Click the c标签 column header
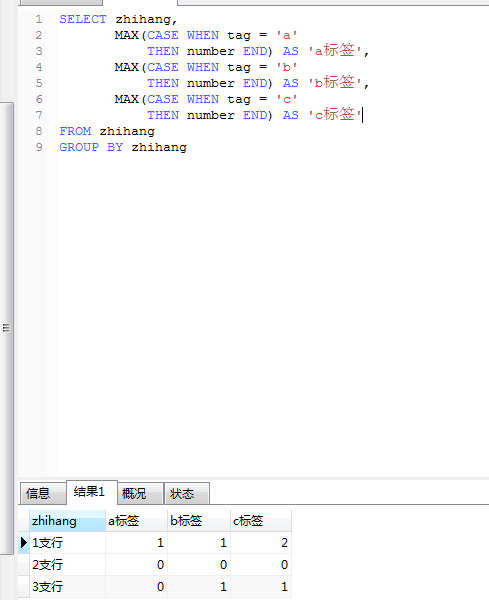This screenshot has height=600, width=489. (261, 521)
